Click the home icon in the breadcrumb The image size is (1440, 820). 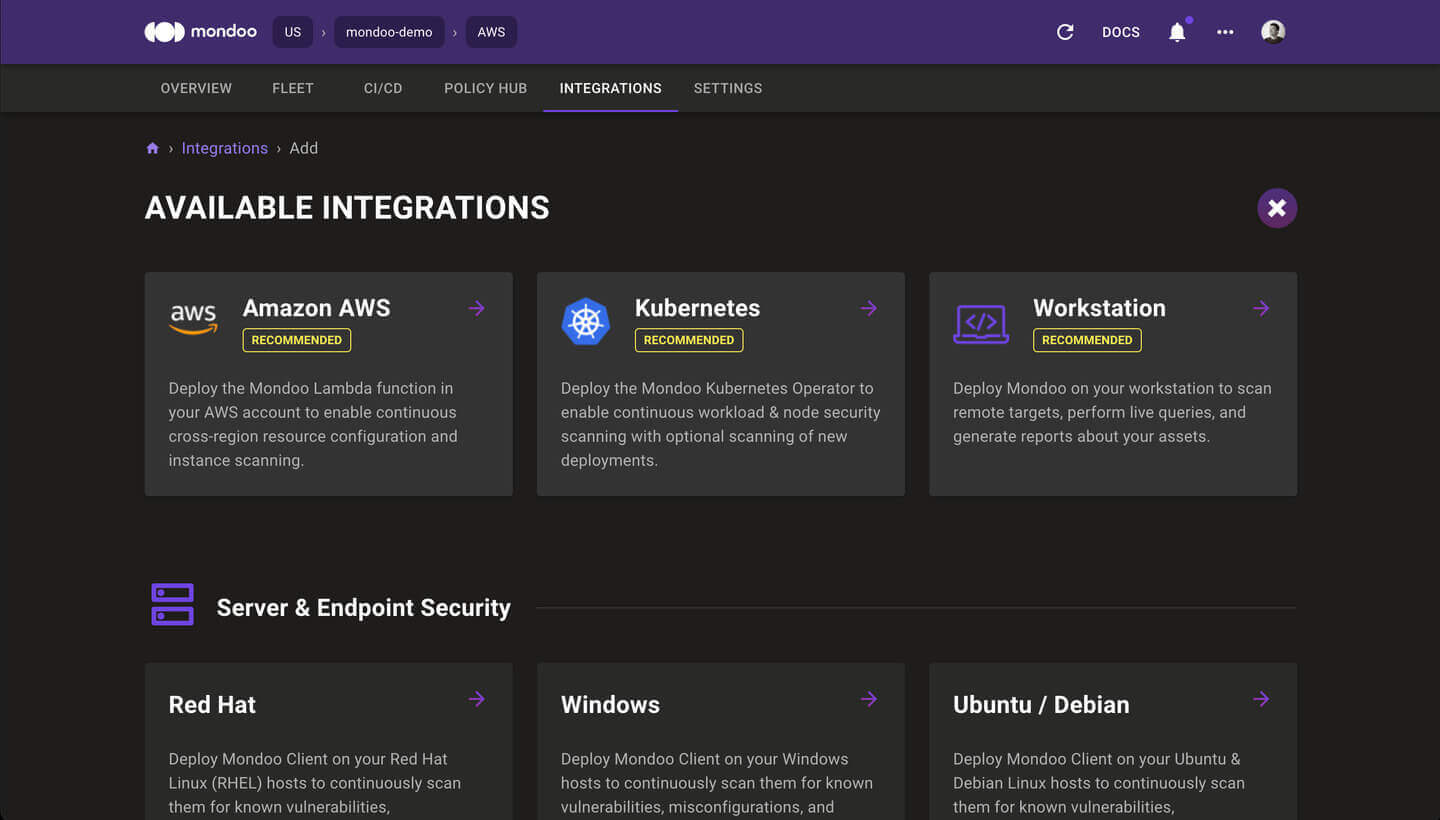pos(152,147)
